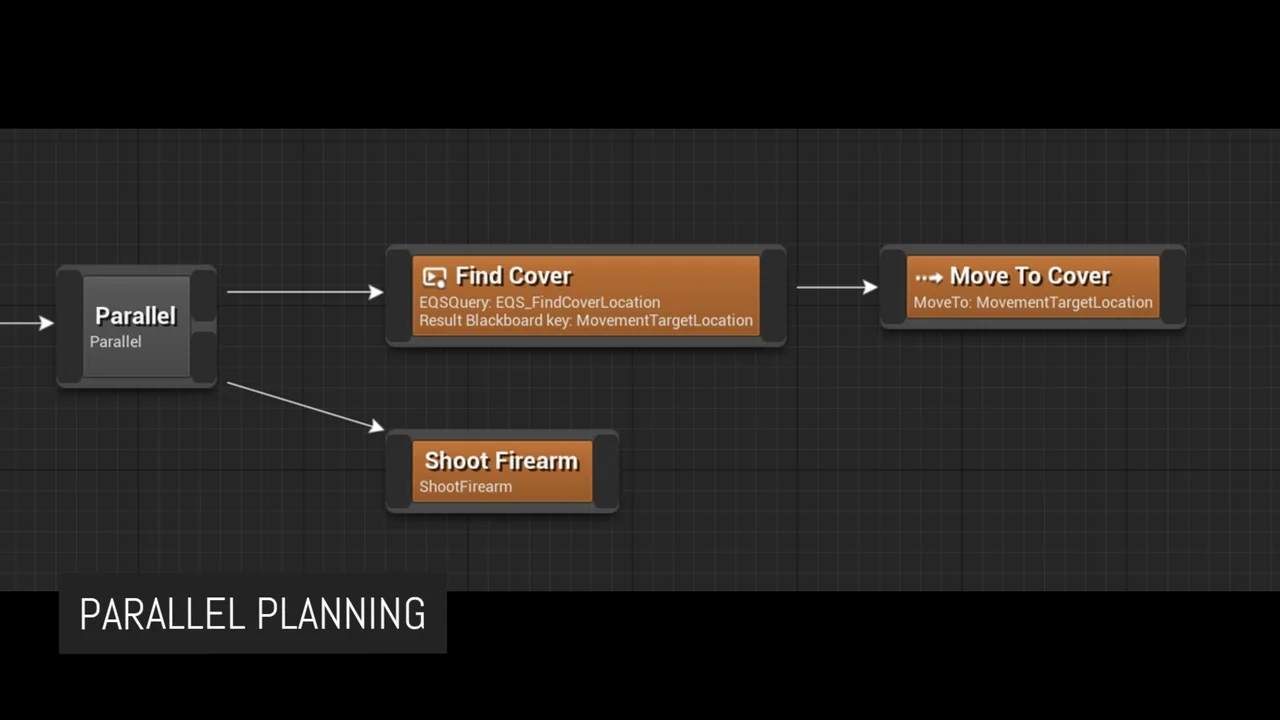Click the Parallel node's lower right output pin
This screenshot has height=720, width=1280.
point(204,355)
